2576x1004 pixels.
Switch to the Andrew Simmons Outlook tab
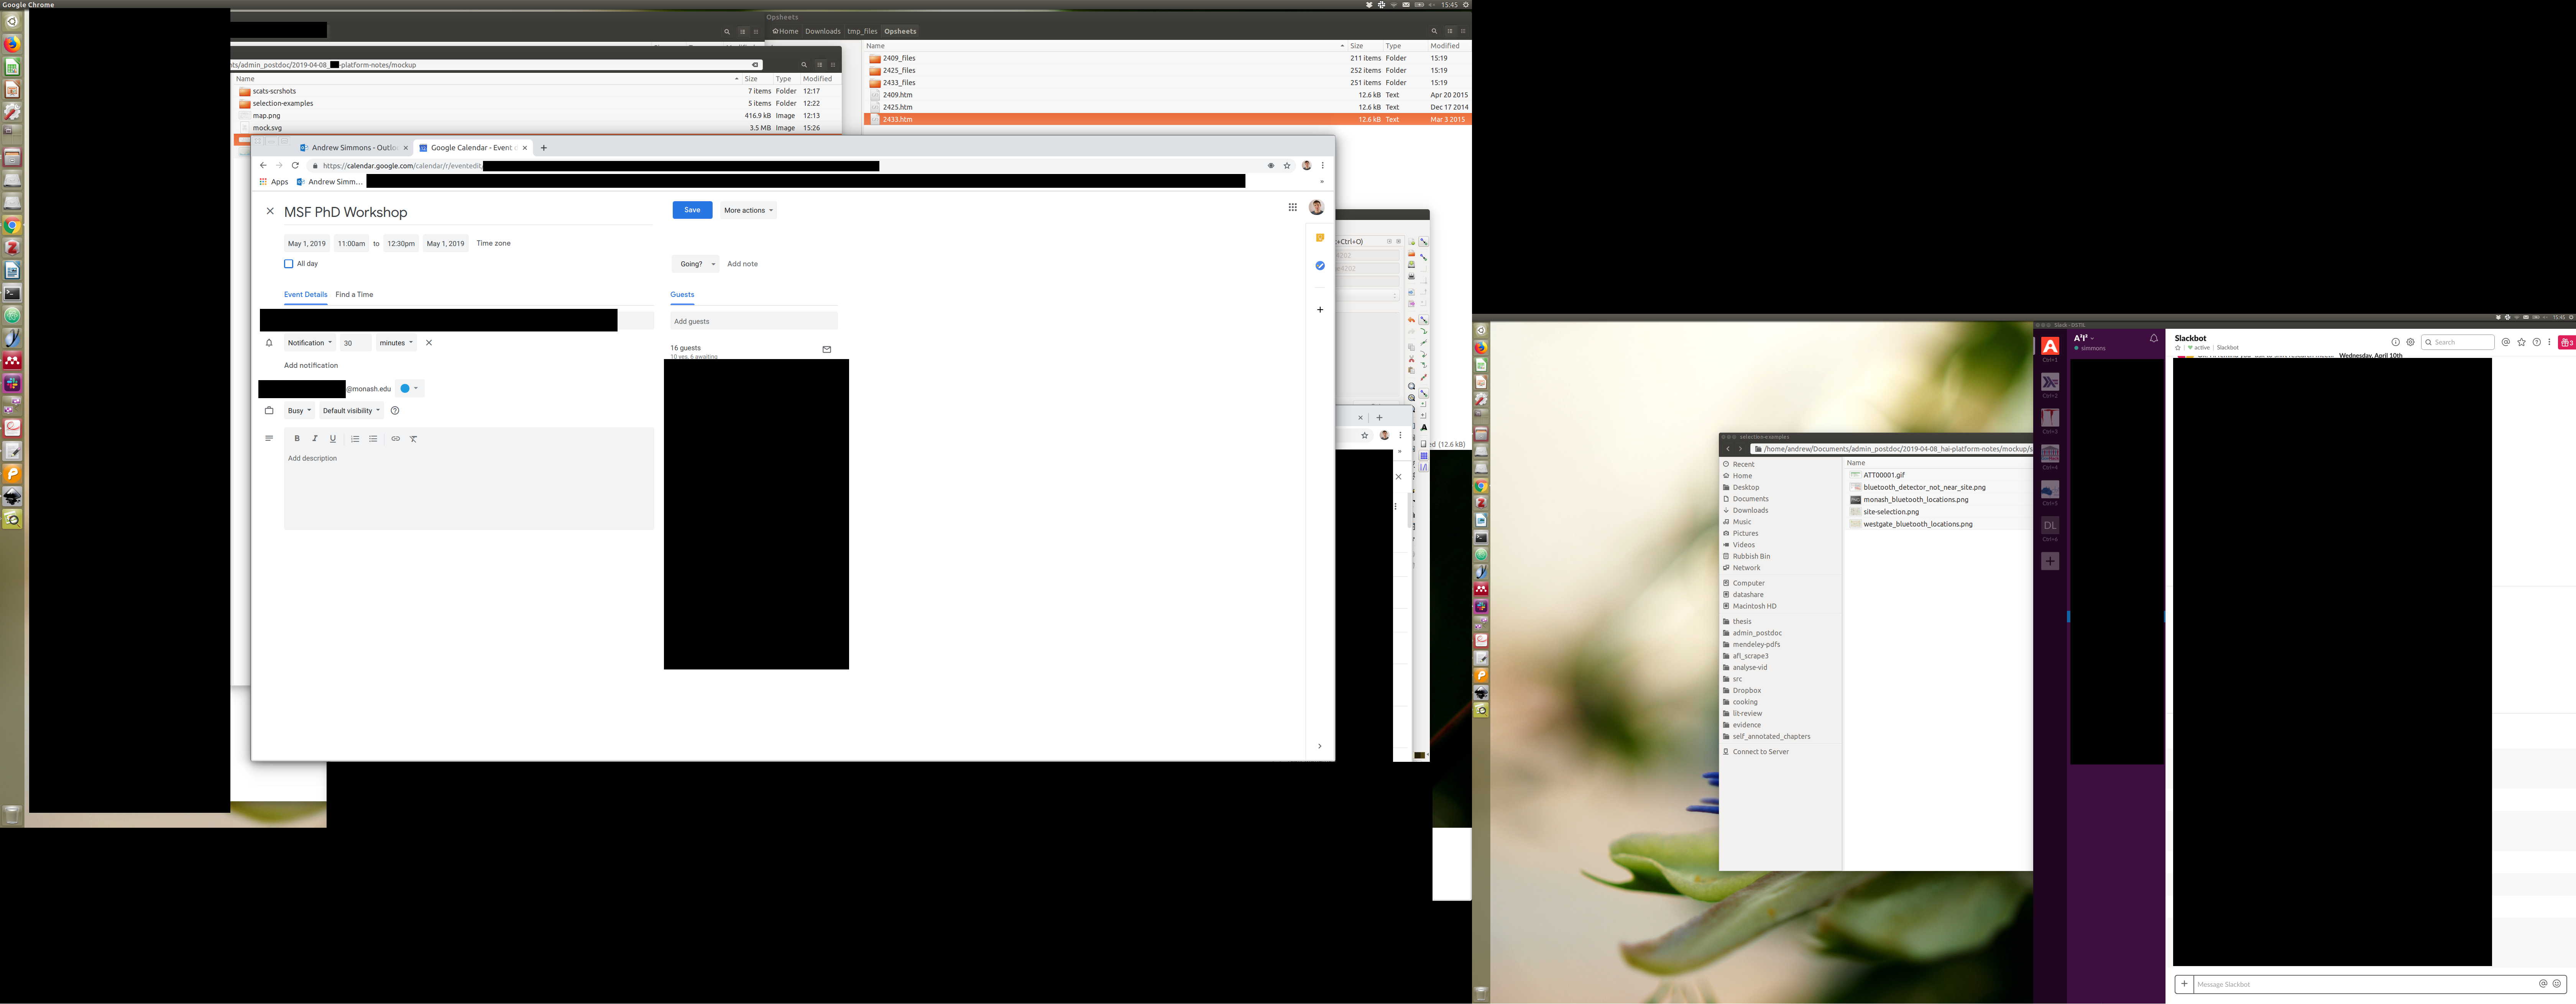pyautogui.click(x=354, y=148)
